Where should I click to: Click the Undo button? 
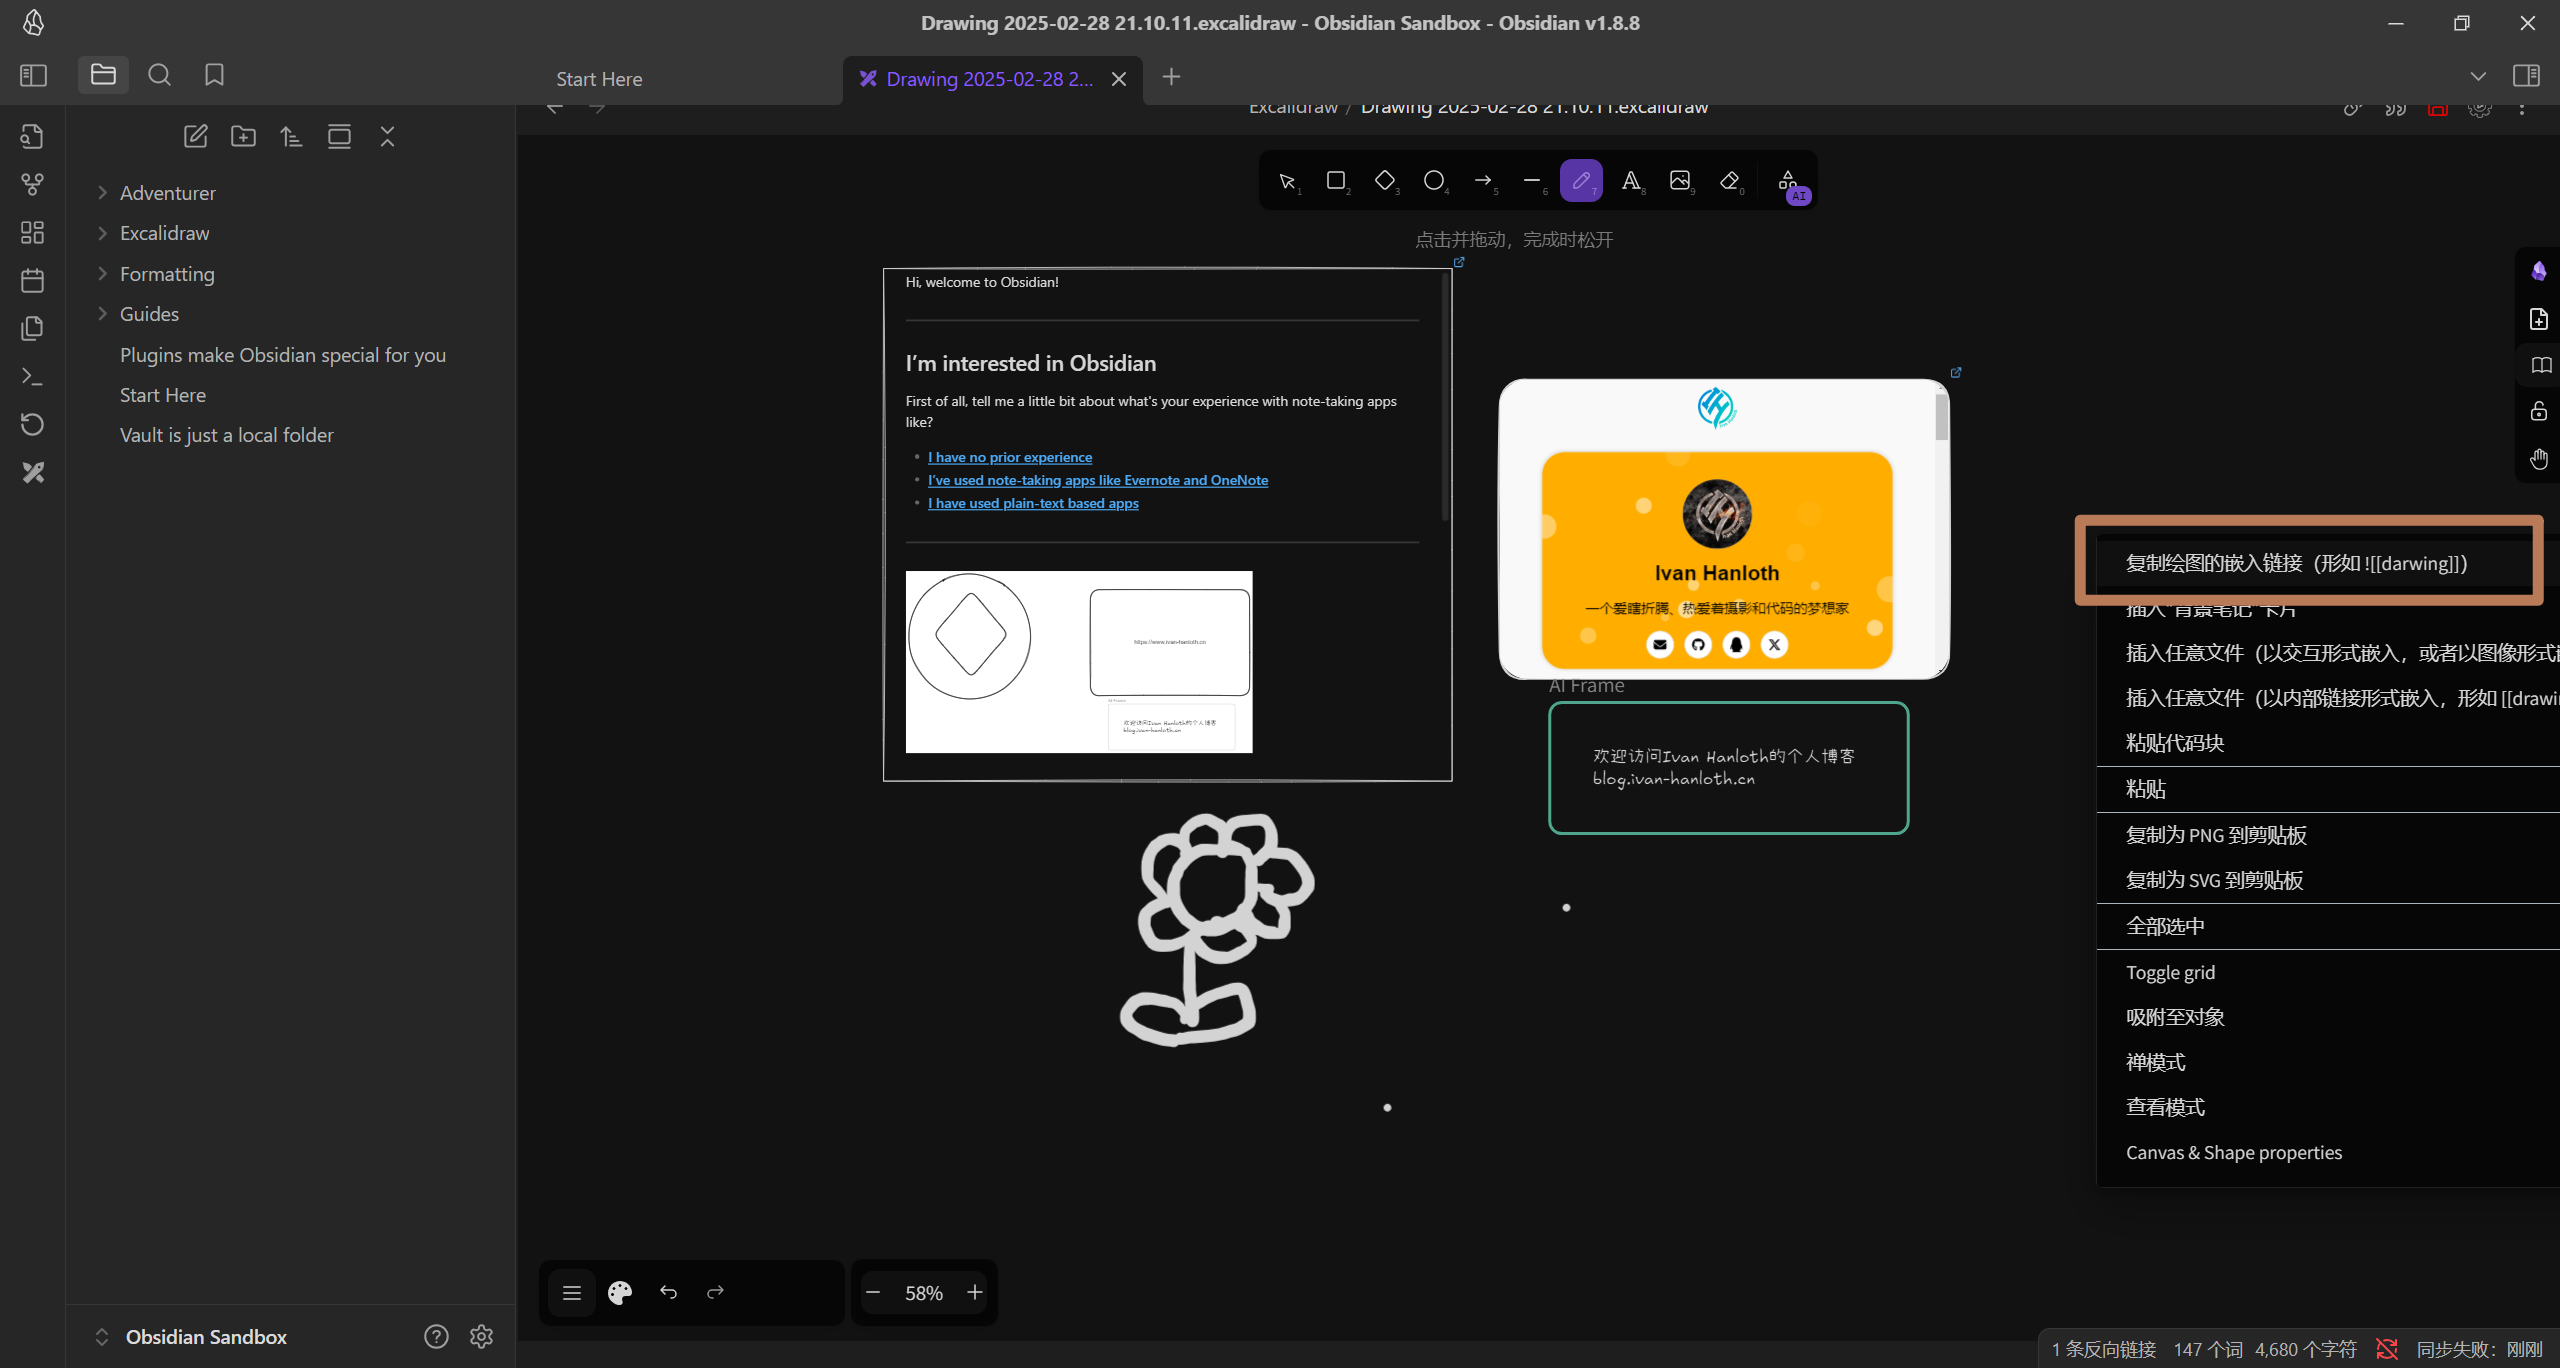(x=668, y=1293)
